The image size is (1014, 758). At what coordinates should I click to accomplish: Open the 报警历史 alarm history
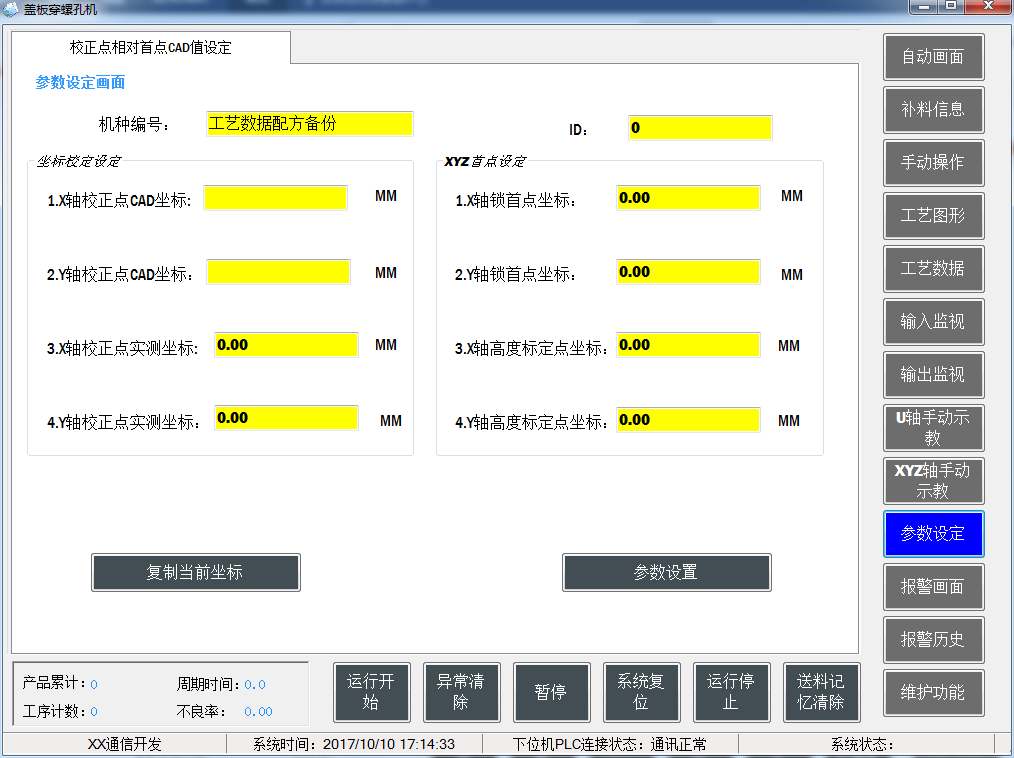click(933, 640)
